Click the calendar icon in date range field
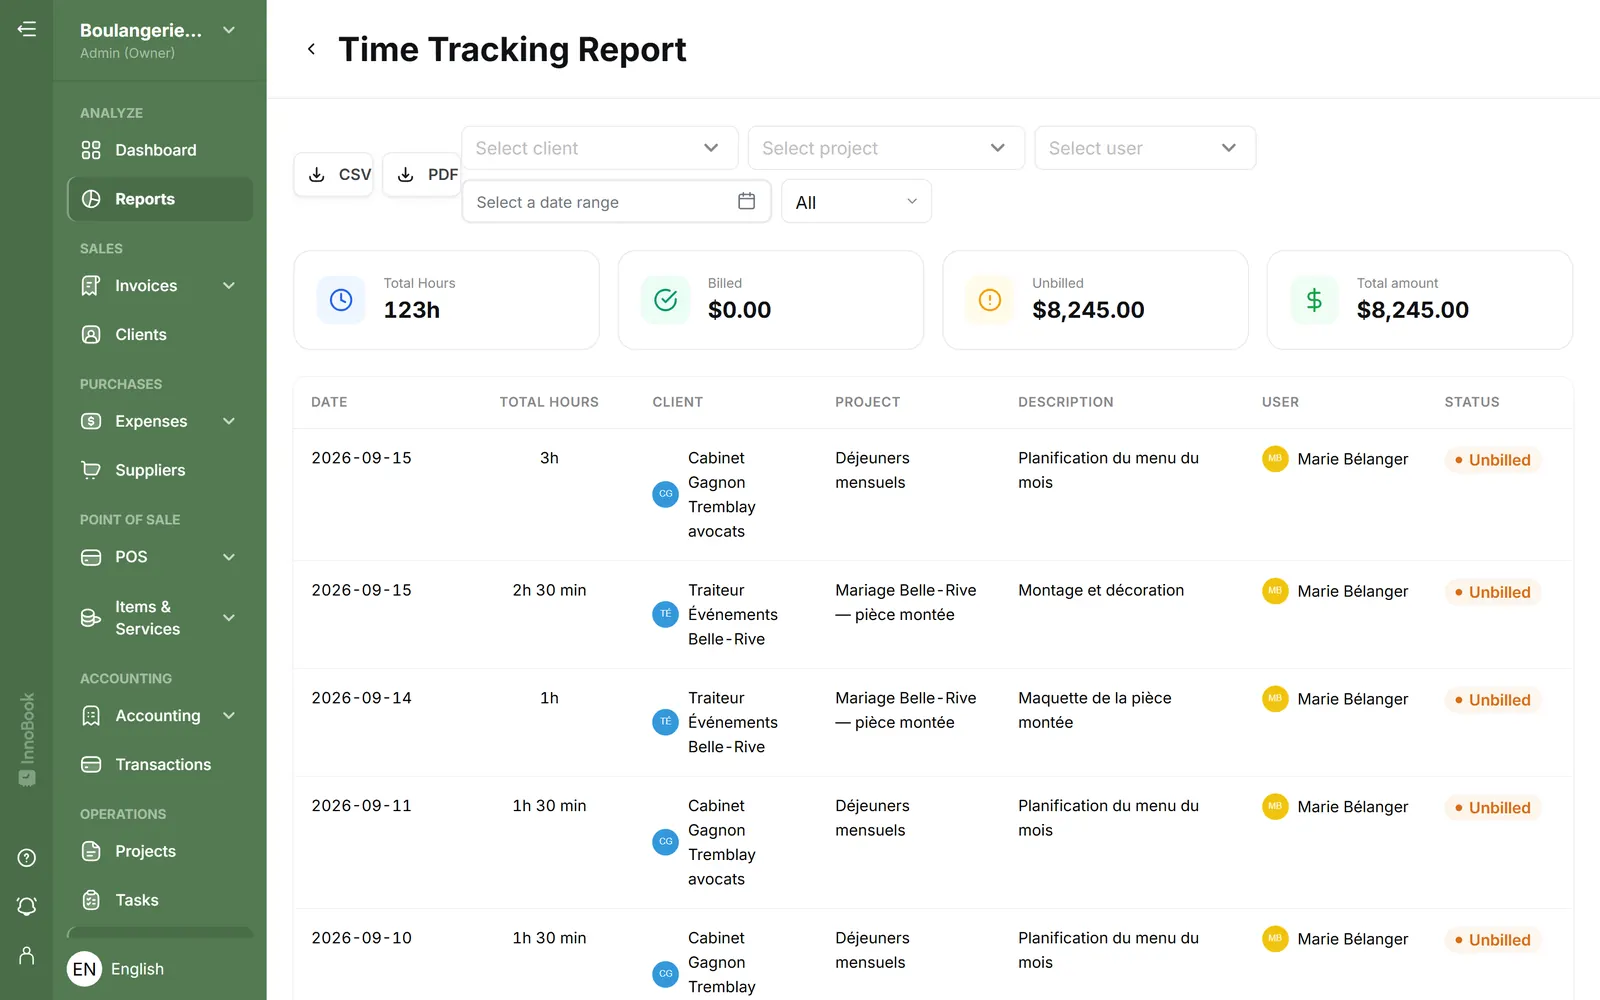Image resolution: width=1600 pixels, height=1000 pixels. 746,201
